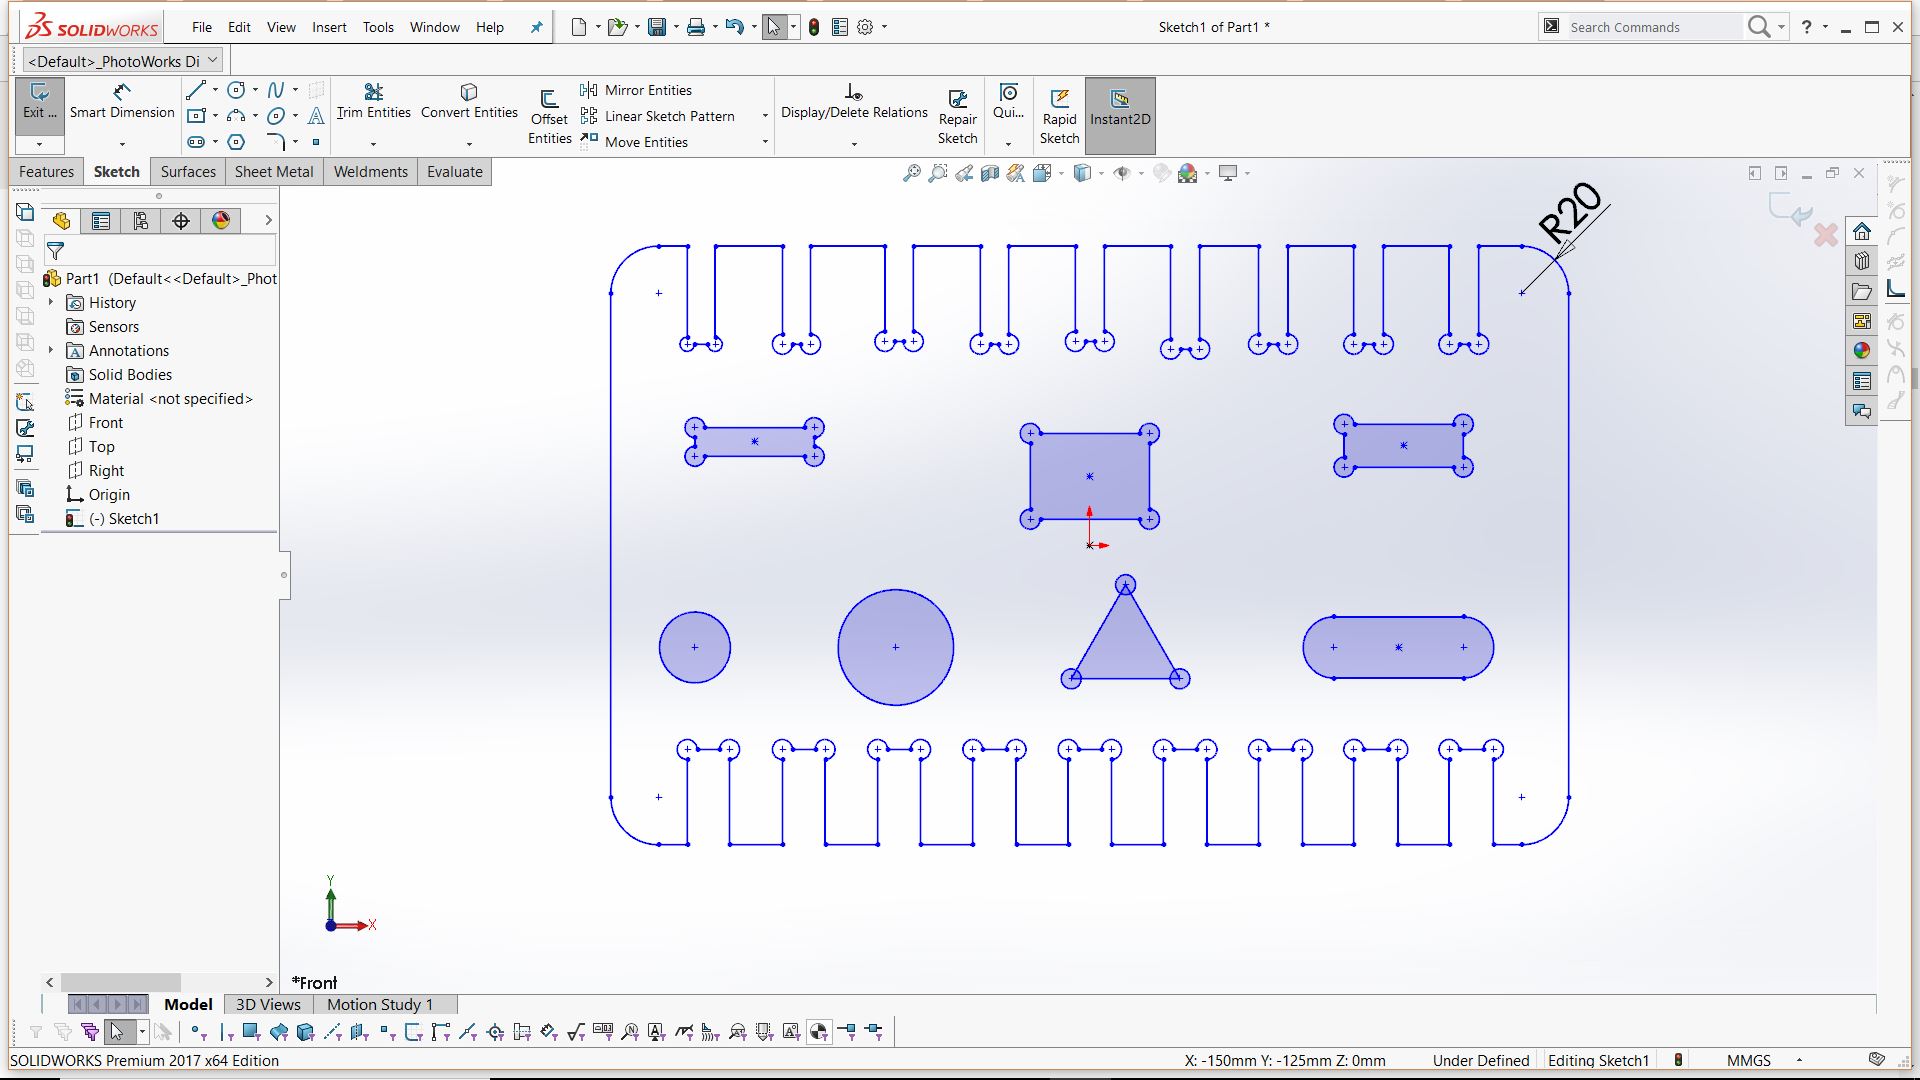Screen dimensions: 1920x1080
Task: Click the MMGS unit system button
Action: pos(1748,1060)
